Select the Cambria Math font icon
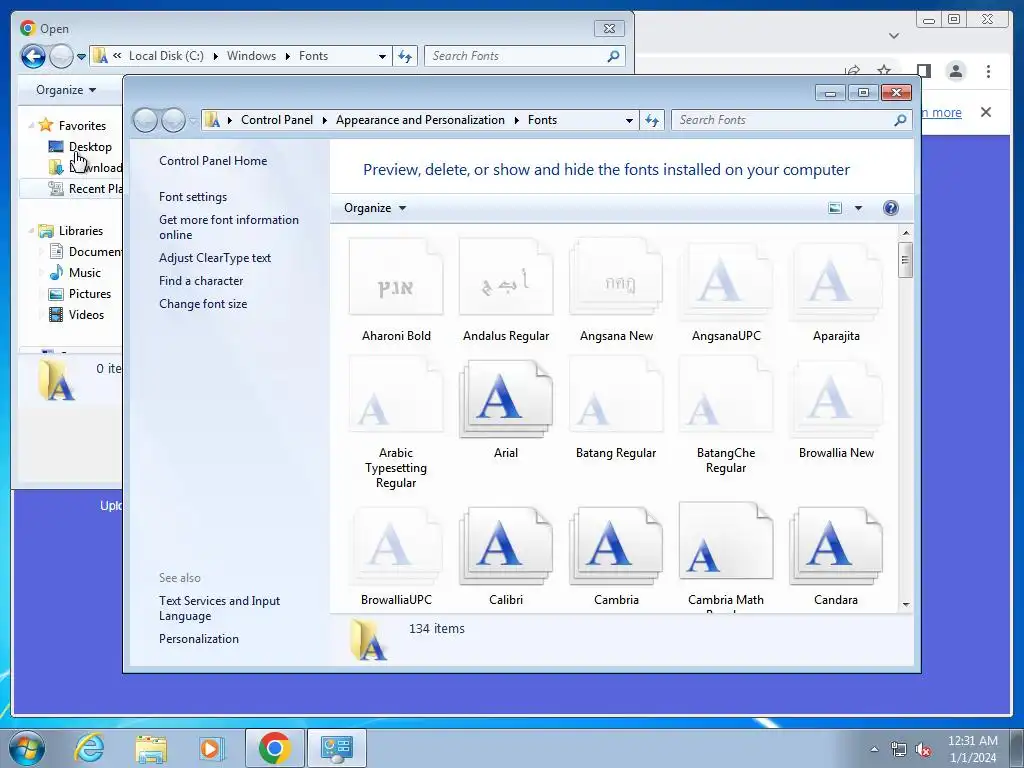 (x=726, y=541)
